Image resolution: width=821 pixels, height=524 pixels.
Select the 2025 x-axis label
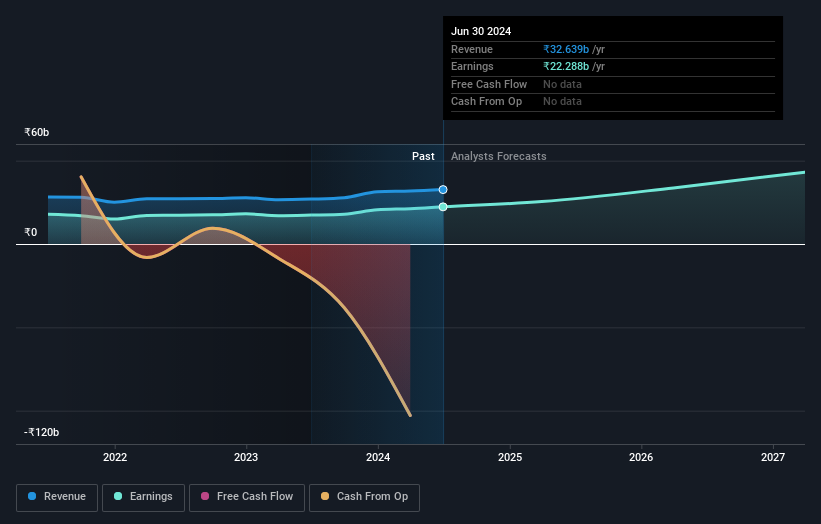point(510,457)
